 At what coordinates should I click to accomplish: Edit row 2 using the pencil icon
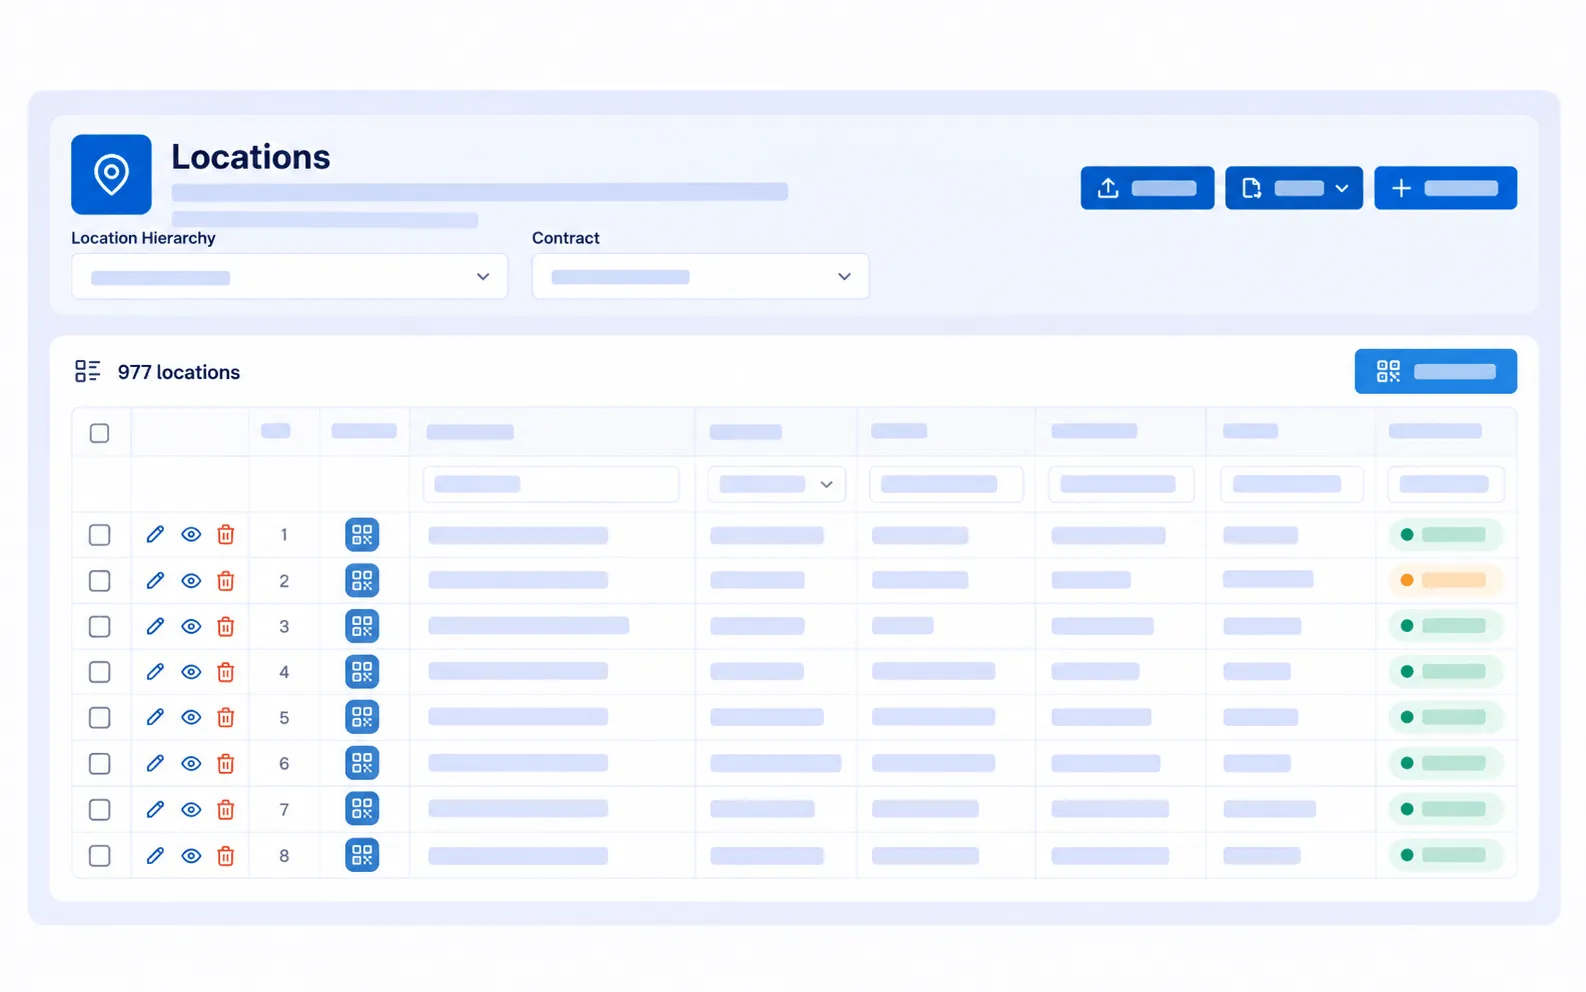coord(155,581)
